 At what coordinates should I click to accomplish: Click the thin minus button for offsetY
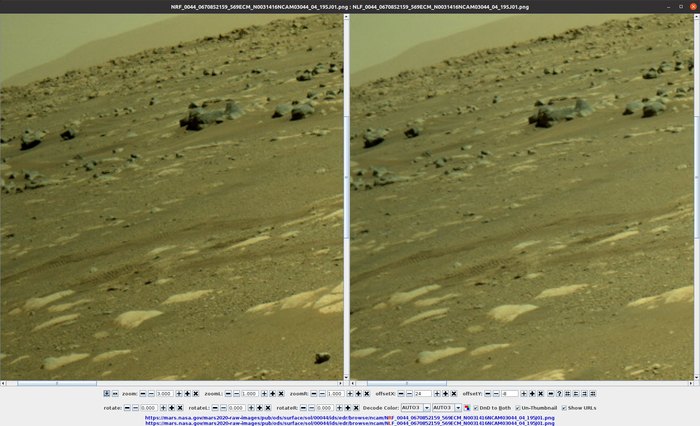496,394
